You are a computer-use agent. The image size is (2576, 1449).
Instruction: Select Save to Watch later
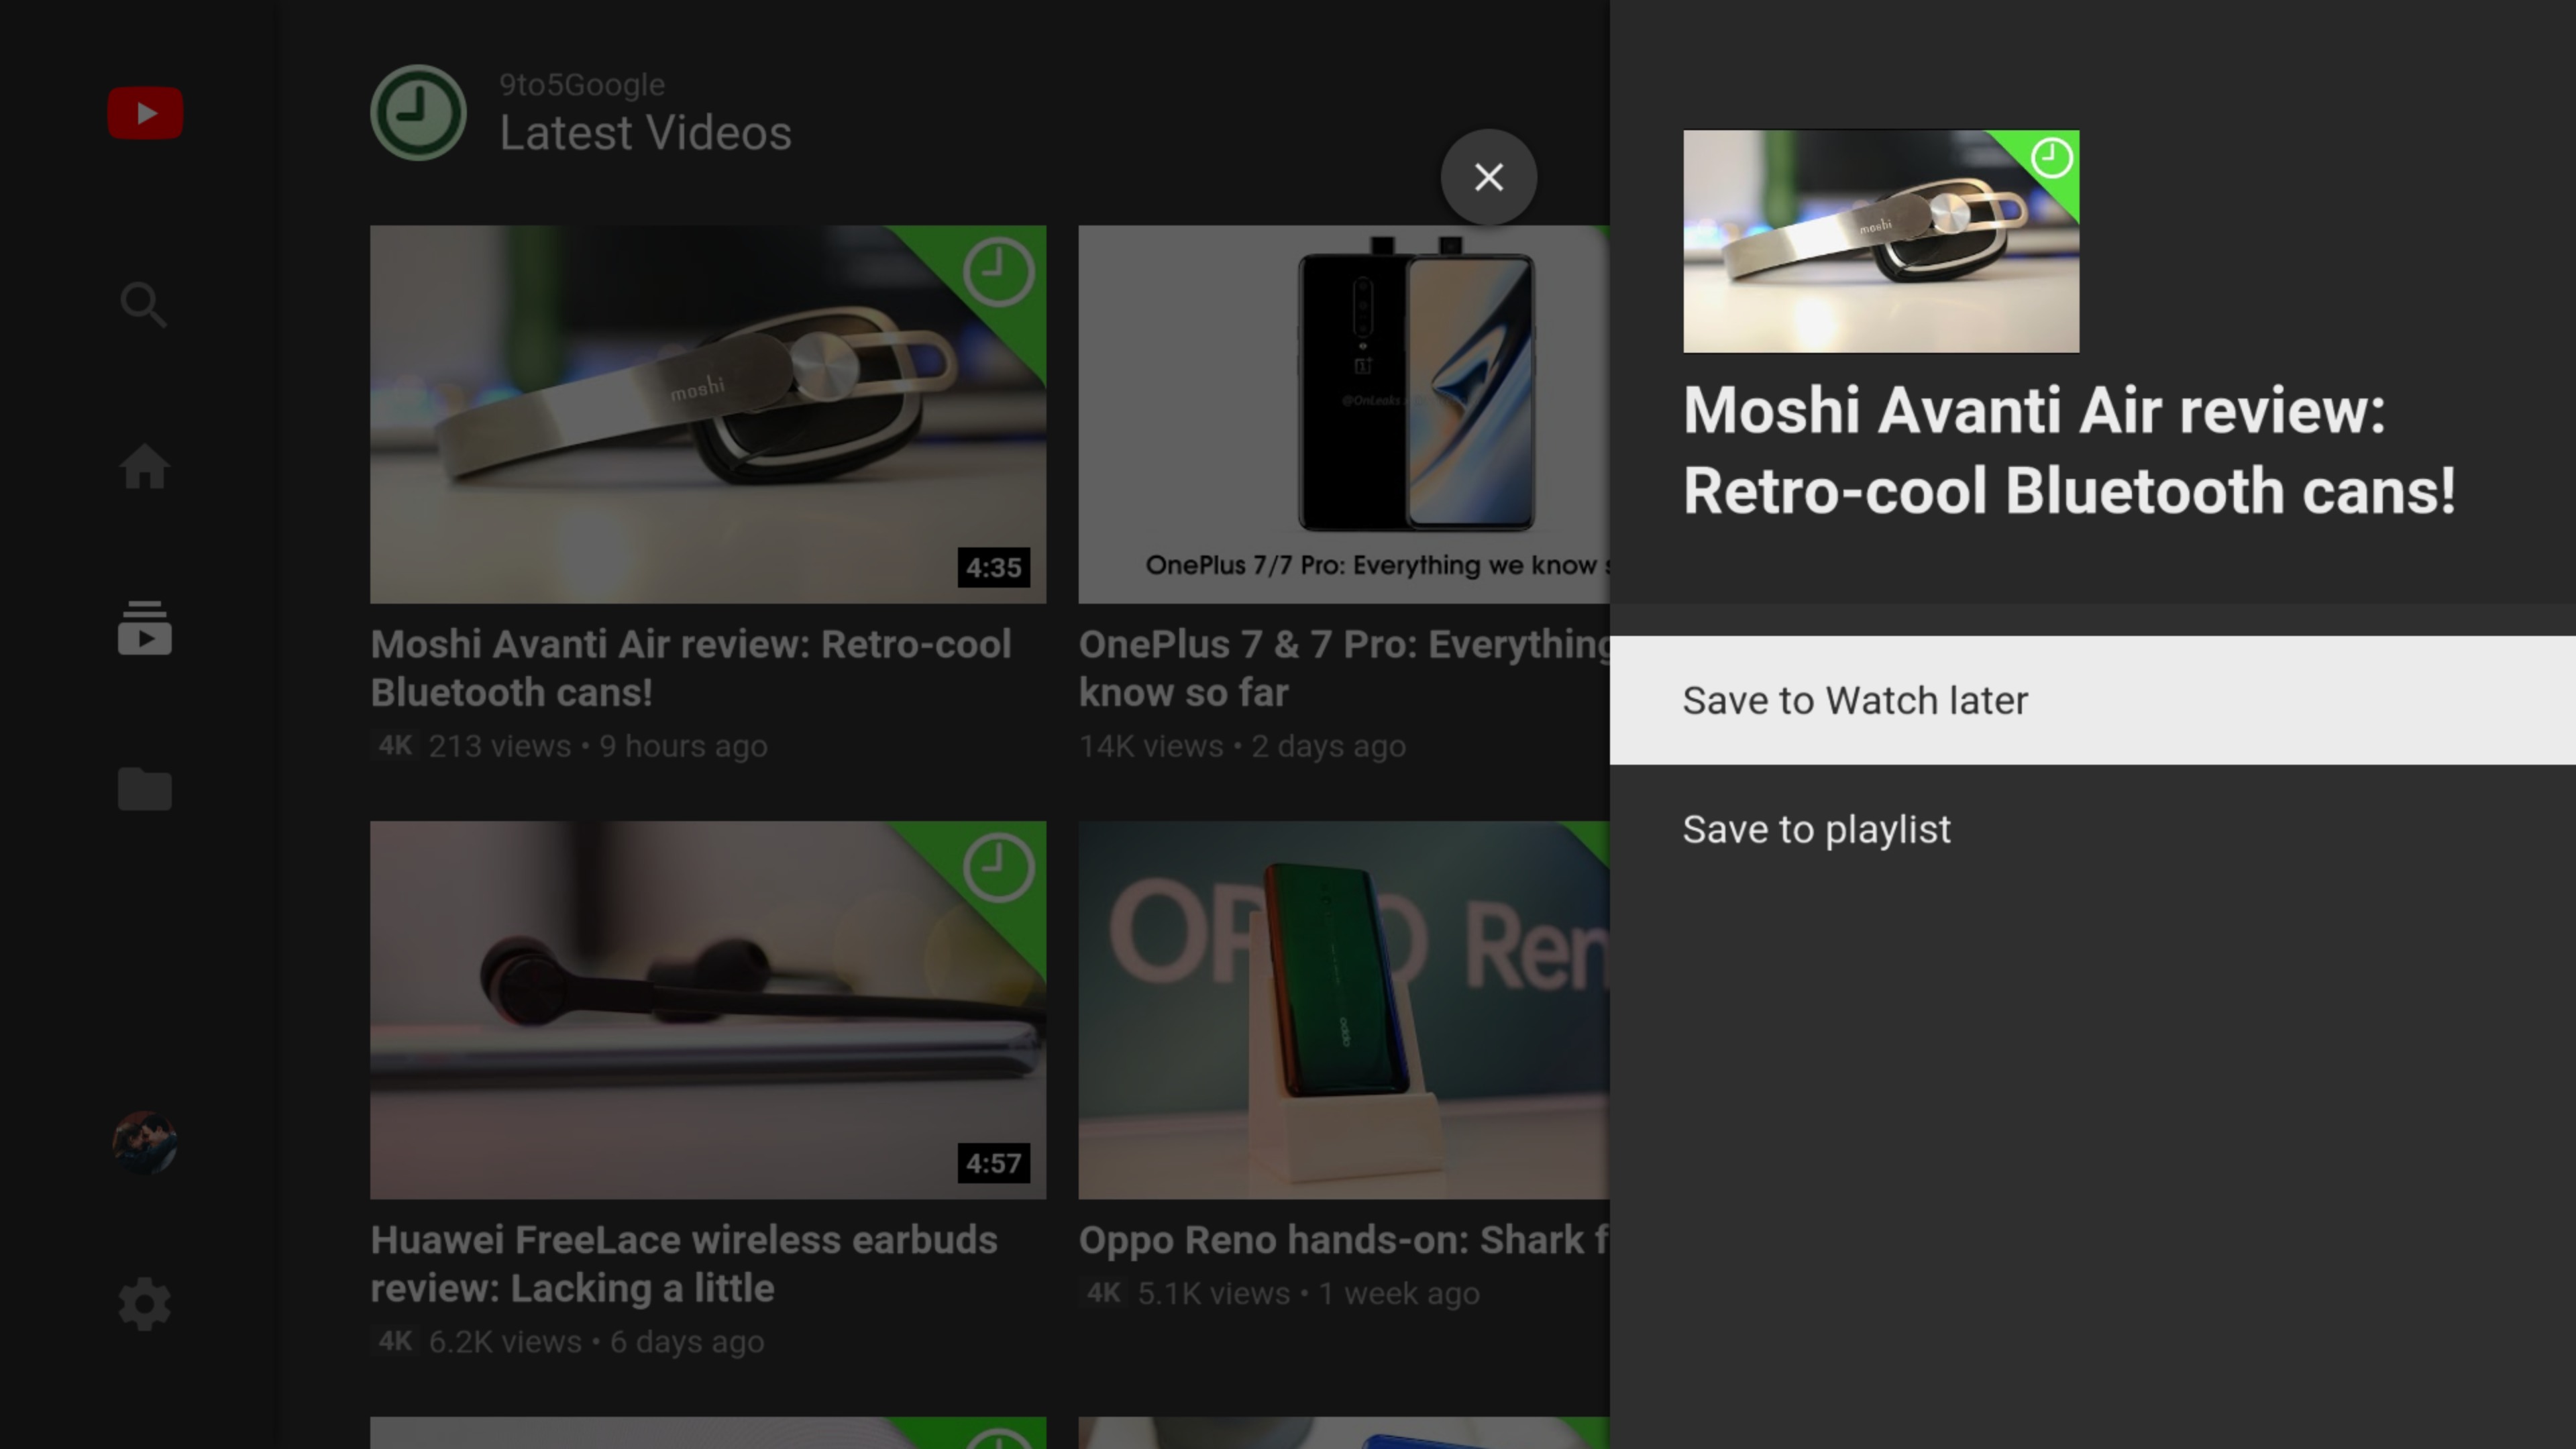pyautogui.click(x=2092, y=700)
